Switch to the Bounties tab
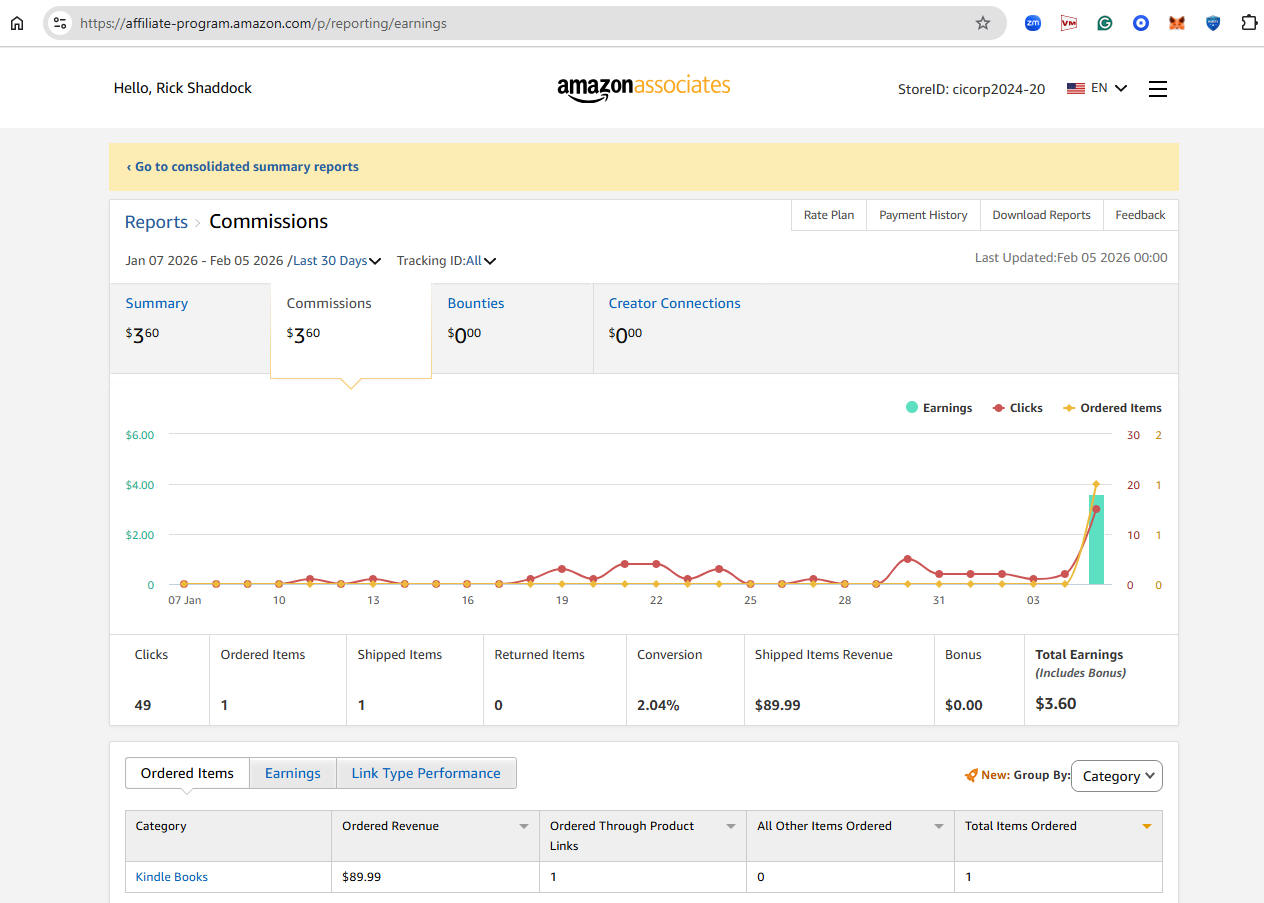Screen dimensions: 1264x903 pyautogui.click(x=476, y=304)
